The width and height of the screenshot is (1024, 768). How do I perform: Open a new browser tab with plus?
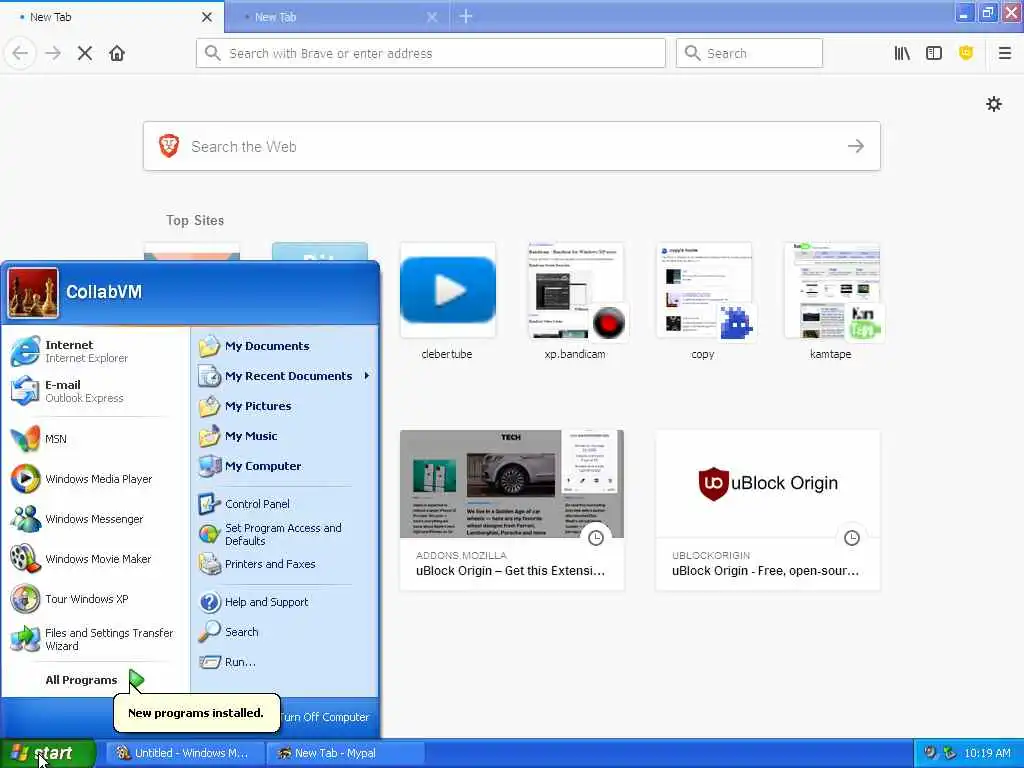(x=466, y=16)
